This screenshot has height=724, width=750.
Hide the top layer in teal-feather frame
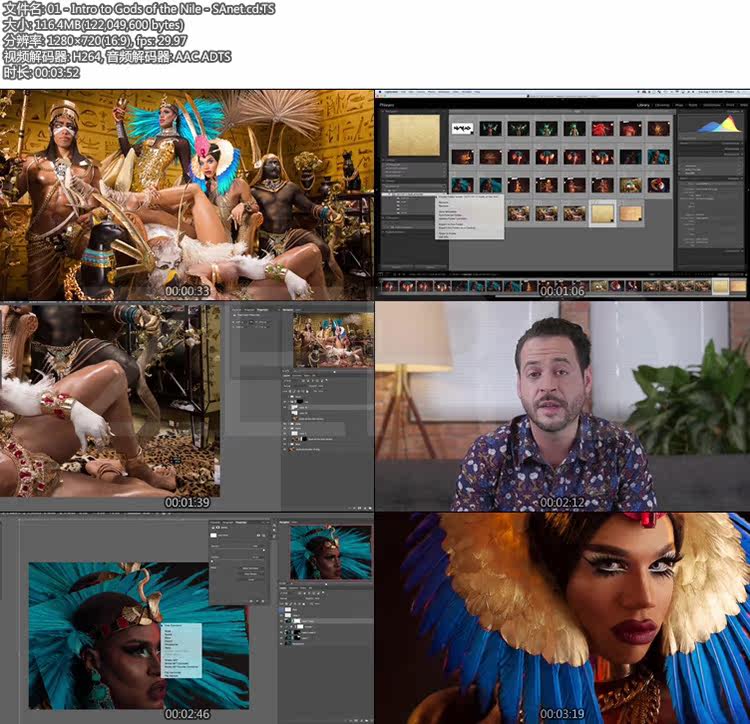pyautogui.click(x=281, y=610)
